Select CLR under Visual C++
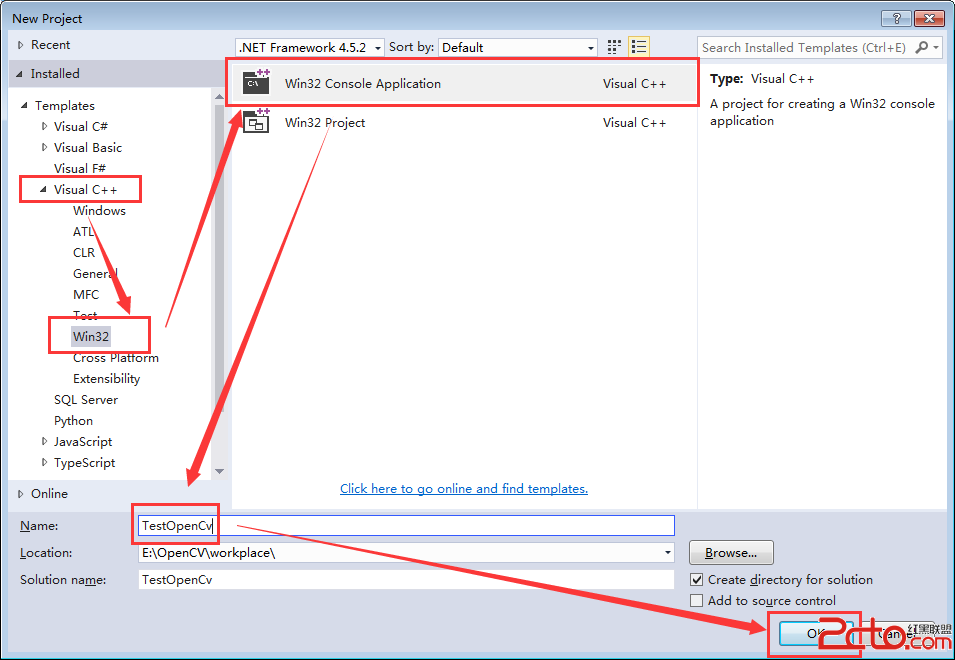This screenshot has height=660, width=955. point(84,253)
